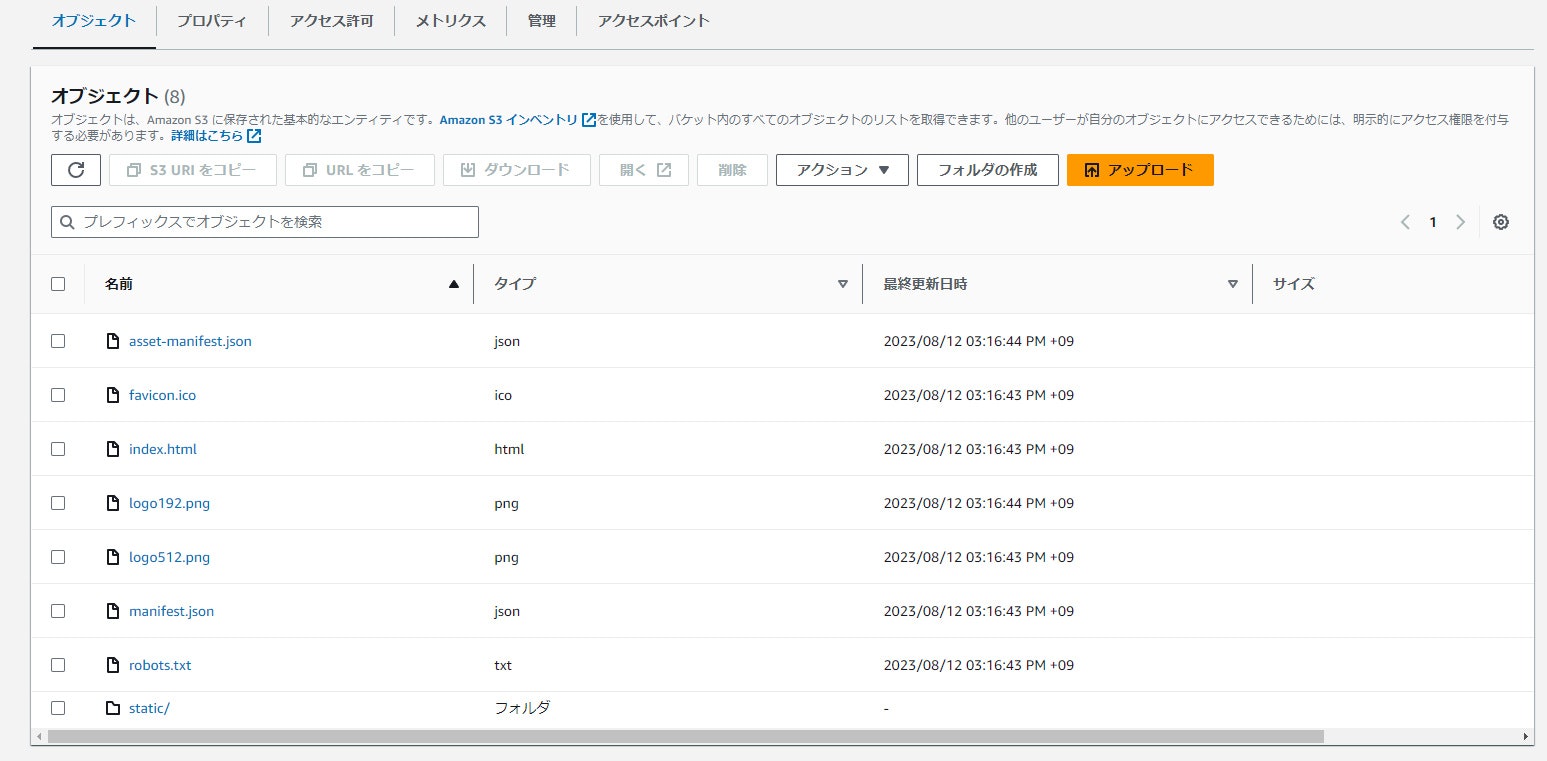Sort by タイプ column arrow

pos(843,284)
